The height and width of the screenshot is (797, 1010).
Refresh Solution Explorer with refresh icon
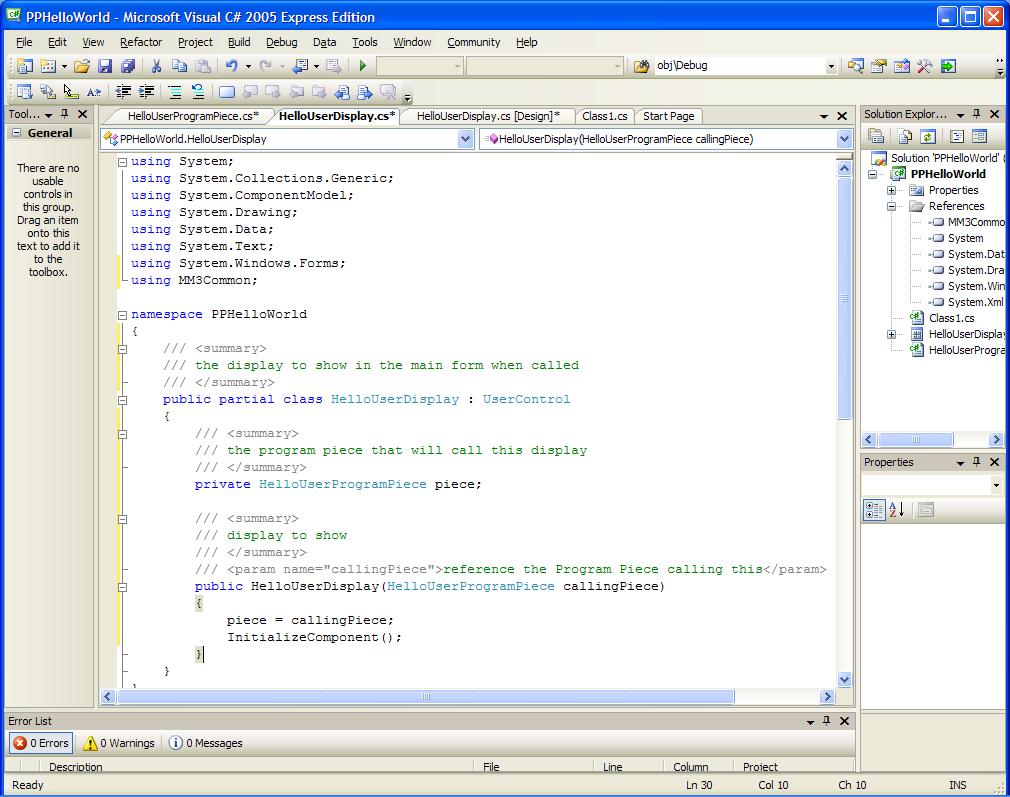pos(928,136)
